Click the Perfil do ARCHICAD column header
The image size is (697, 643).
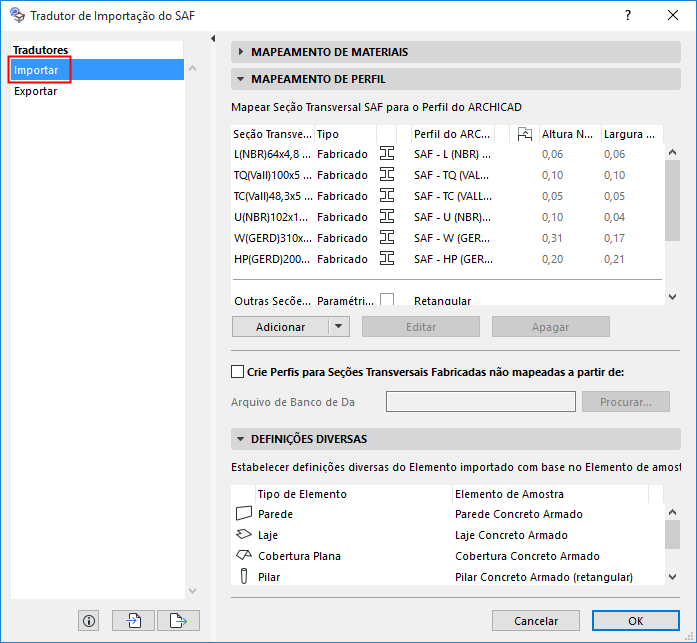453,134
